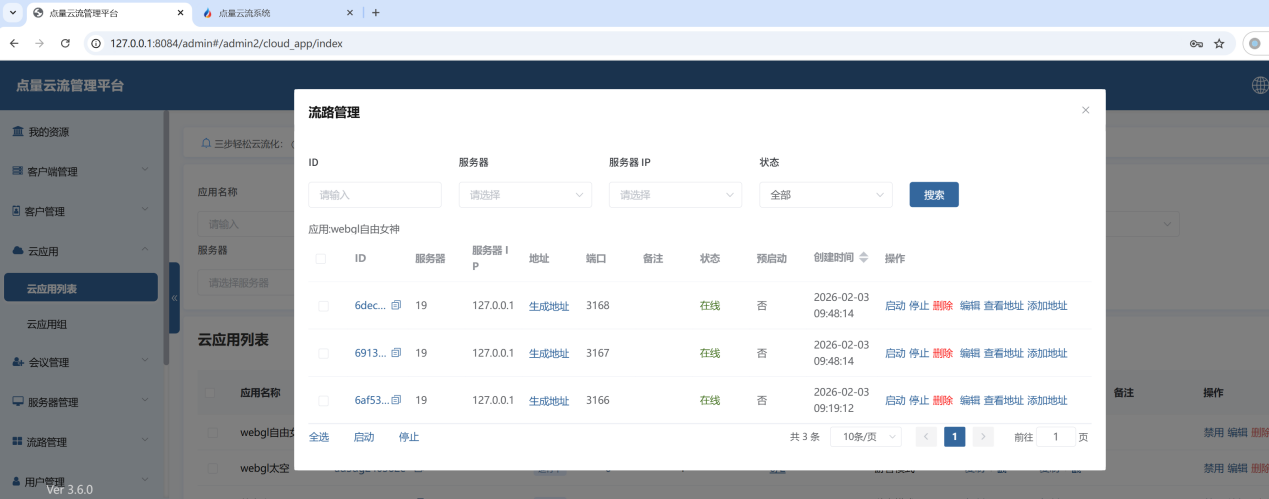Open 我的资源 in the sidebar
Image resolution: width=1269 pixels, height=499 pixels.
pyautogui.click(x=48, y=132)
